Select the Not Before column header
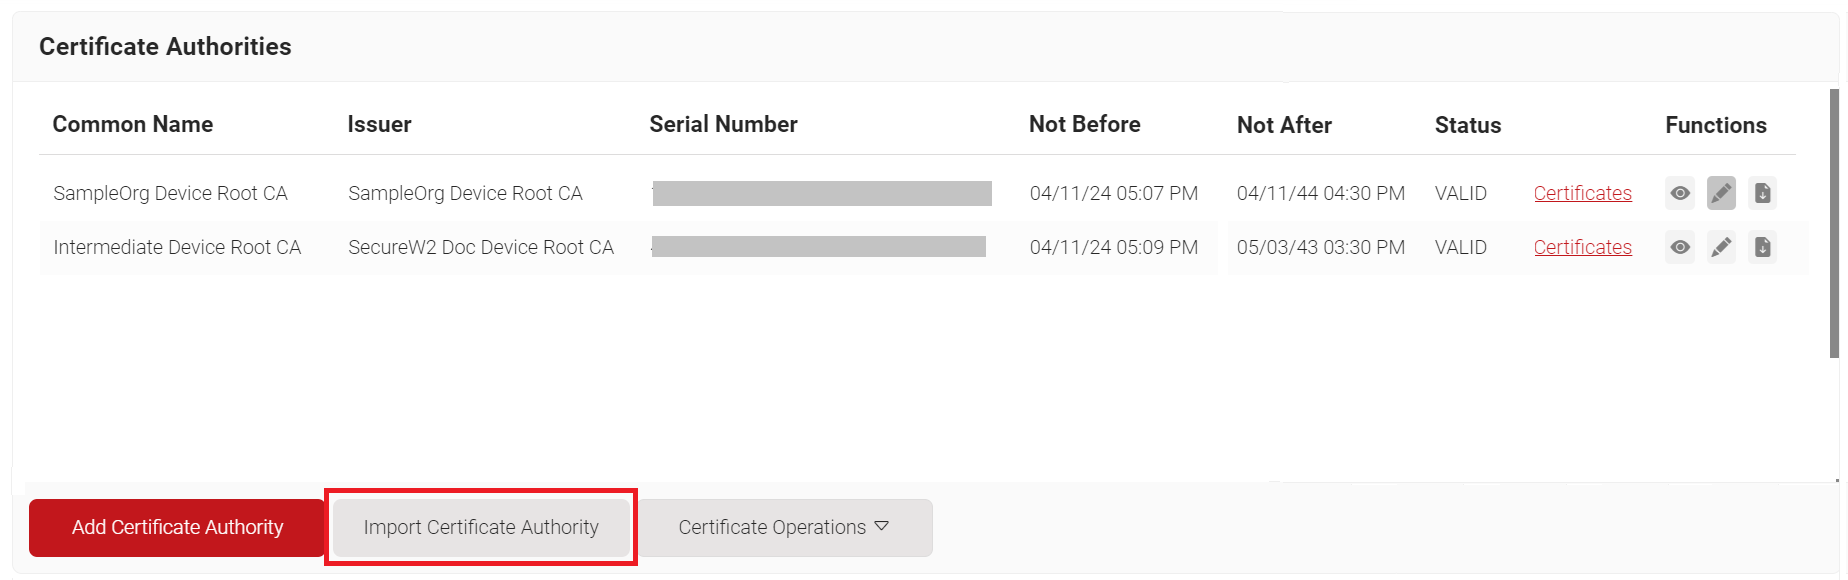 coord(1084,125)
